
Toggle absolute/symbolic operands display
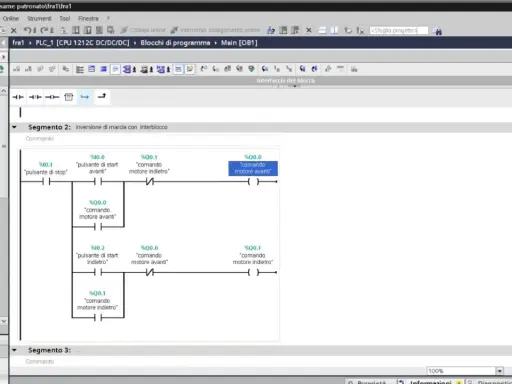[127, 69]
